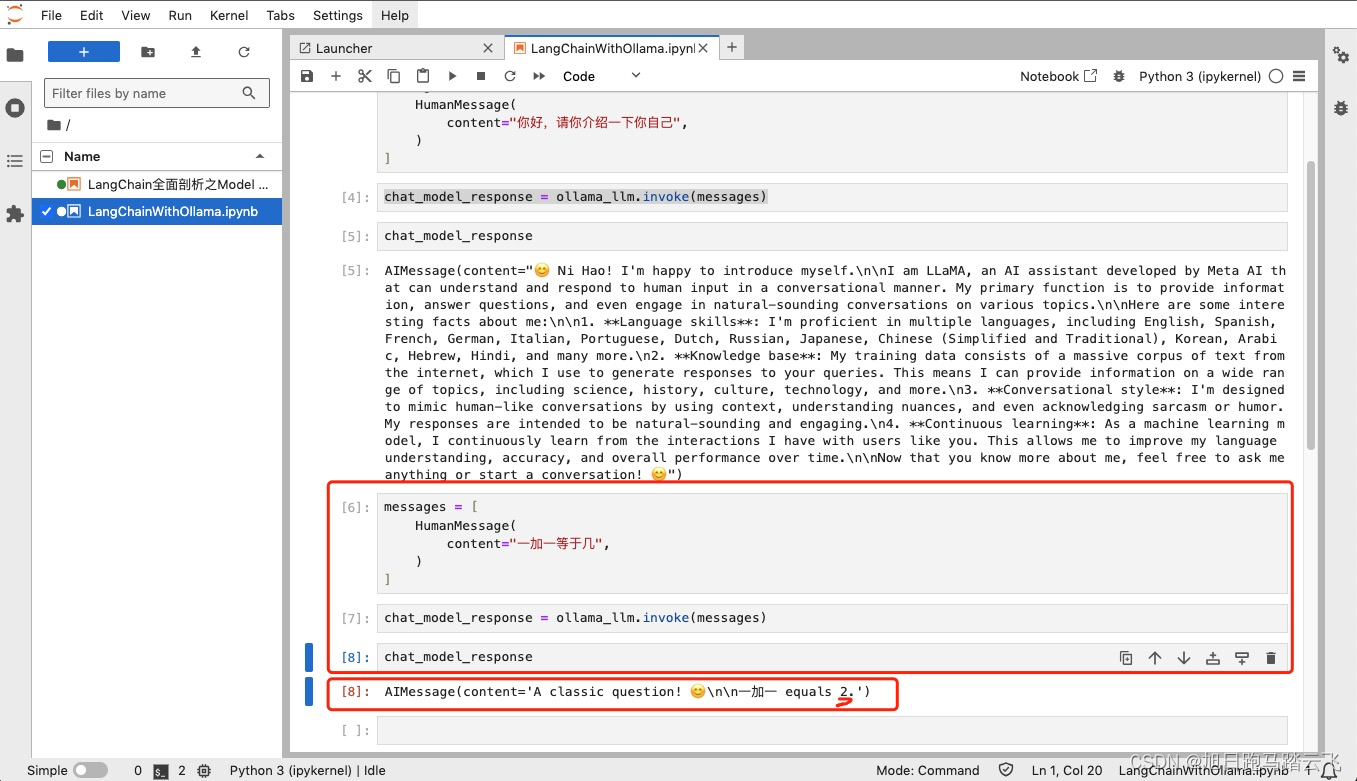This screenshot has height=781, width=1357.
Task: Open the cell type Code dropdown
Action: click(x=601, y=76)
